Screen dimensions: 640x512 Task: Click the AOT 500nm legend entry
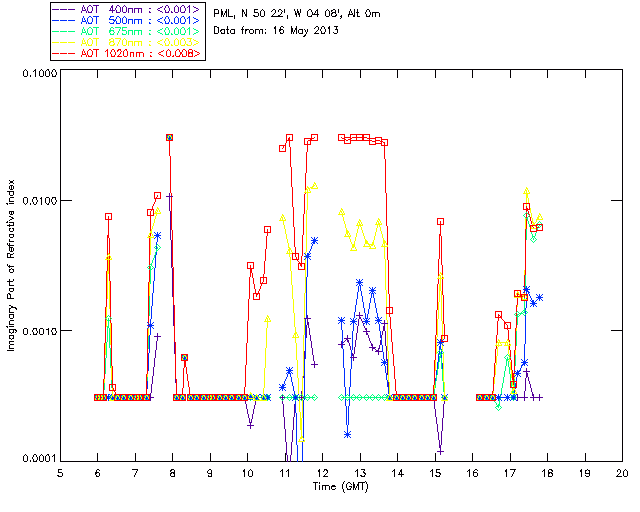(x=127, y=20)
